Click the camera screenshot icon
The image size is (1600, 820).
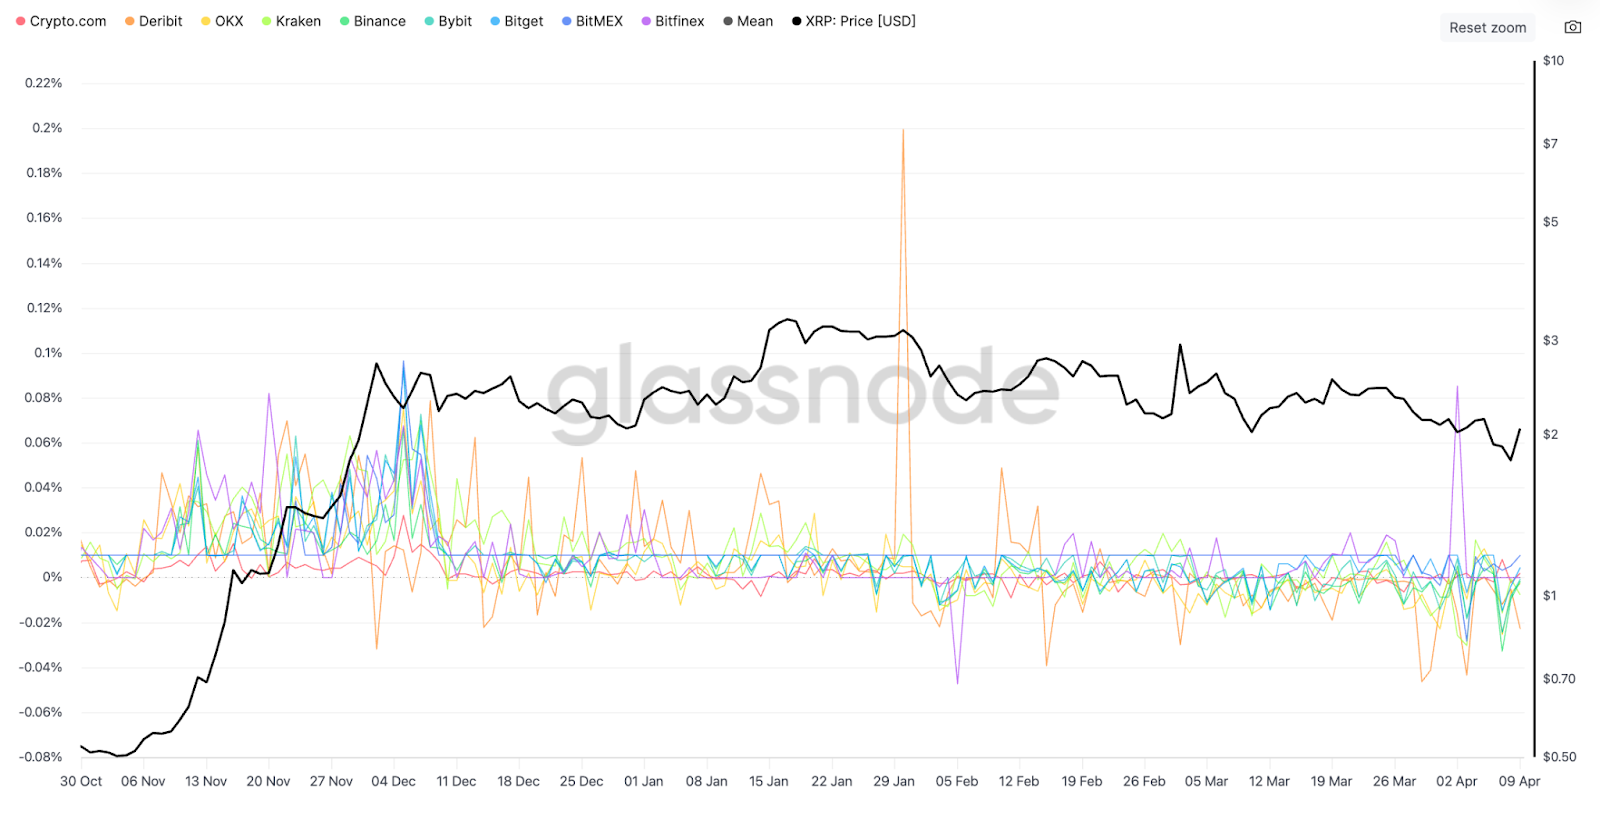1573,27
